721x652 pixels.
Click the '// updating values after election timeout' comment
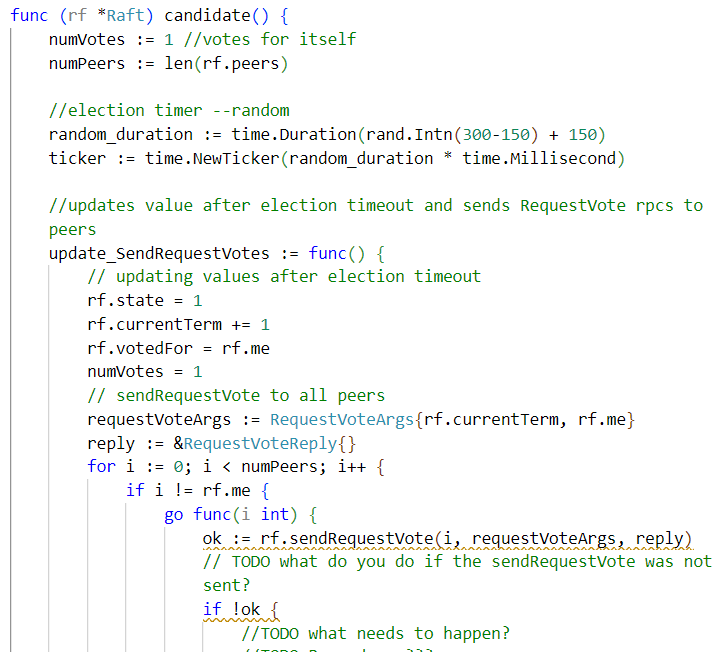pos(284,276)
